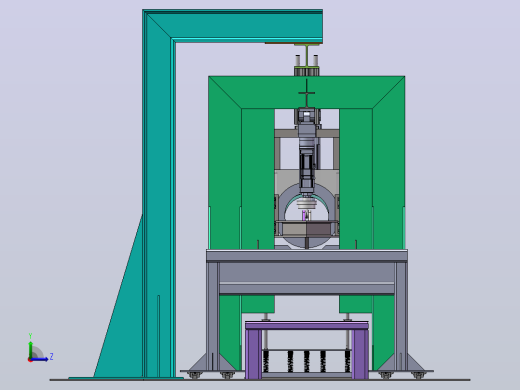Select the purple lower stand crossbar
This screenshot has height=390, width=520.
[x=307, y=326]
